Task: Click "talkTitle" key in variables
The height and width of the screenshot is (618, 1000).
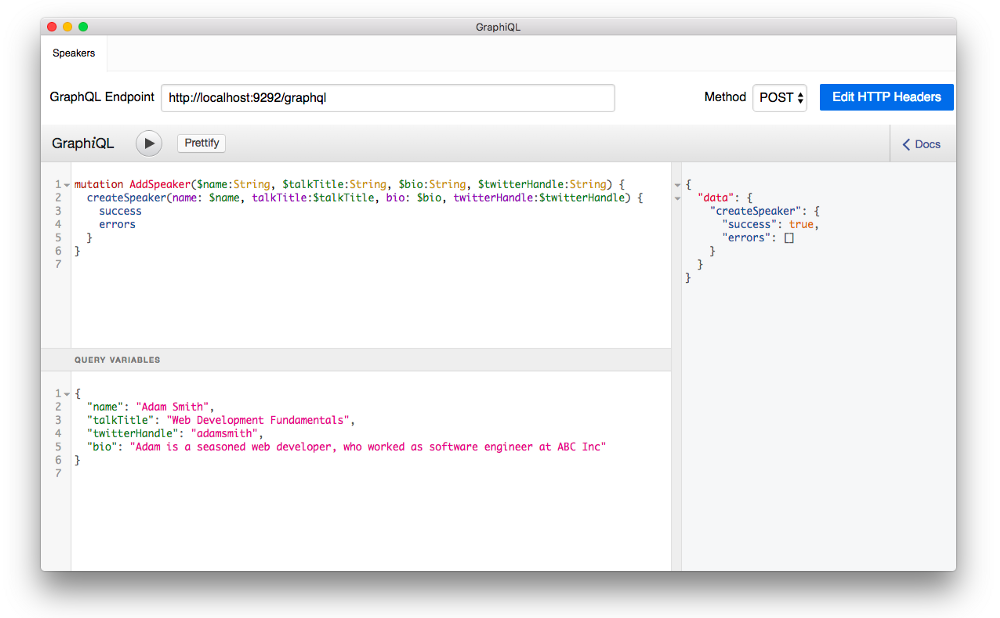Action: click(x=121, y=420)
